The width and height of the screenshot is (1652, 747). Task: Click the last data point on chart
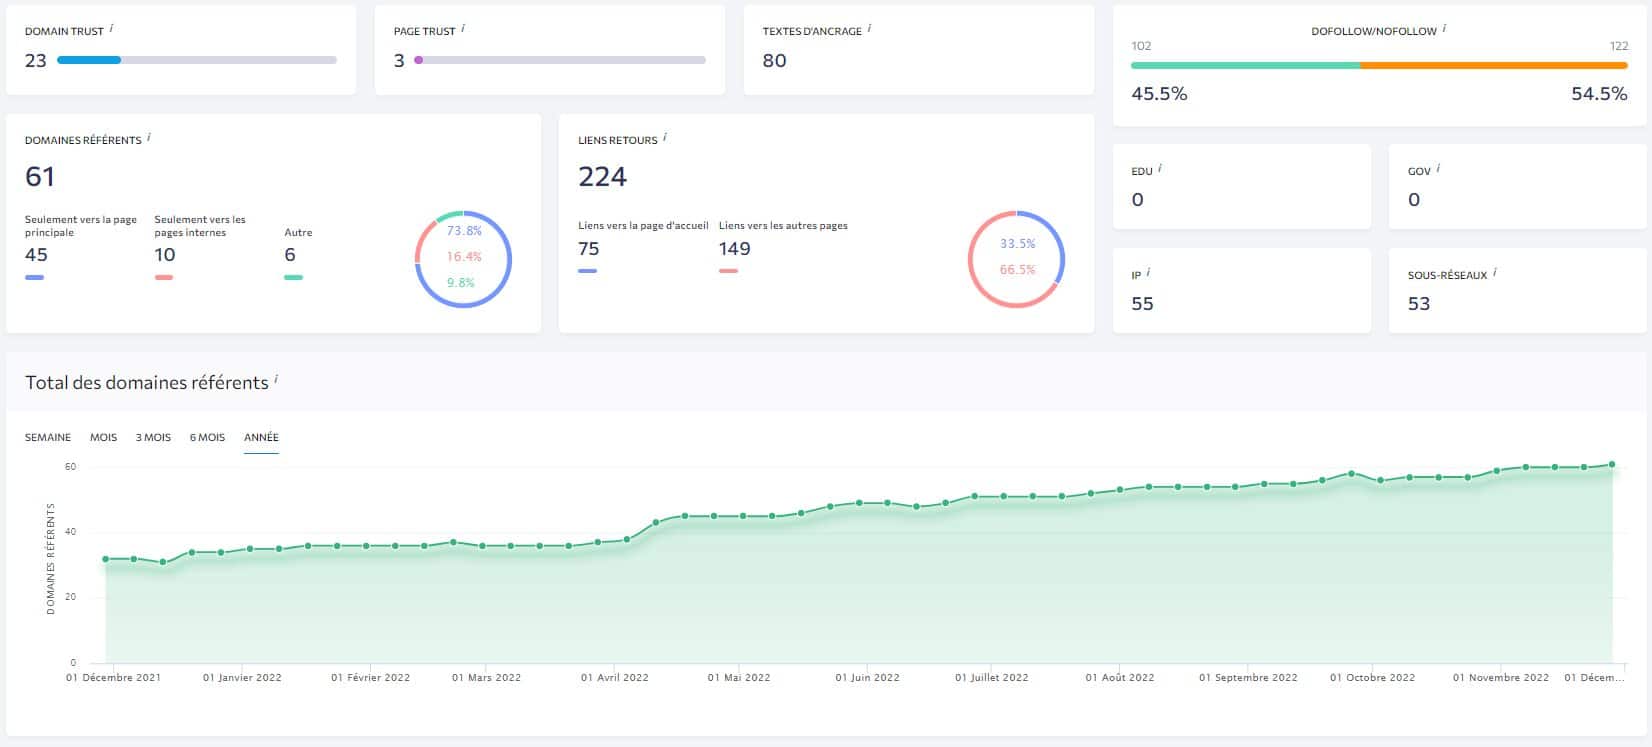pyautogui.click(x=1612, y=464)
